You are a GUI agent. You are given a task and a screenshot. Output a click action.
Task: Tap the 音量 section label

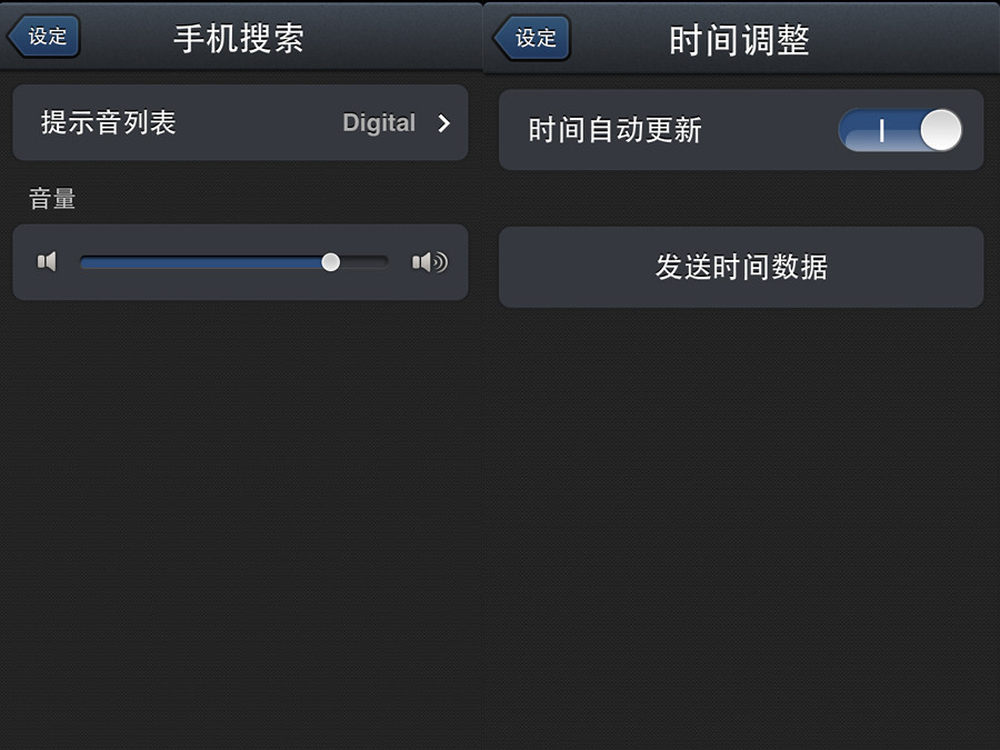tap(52, 198)
